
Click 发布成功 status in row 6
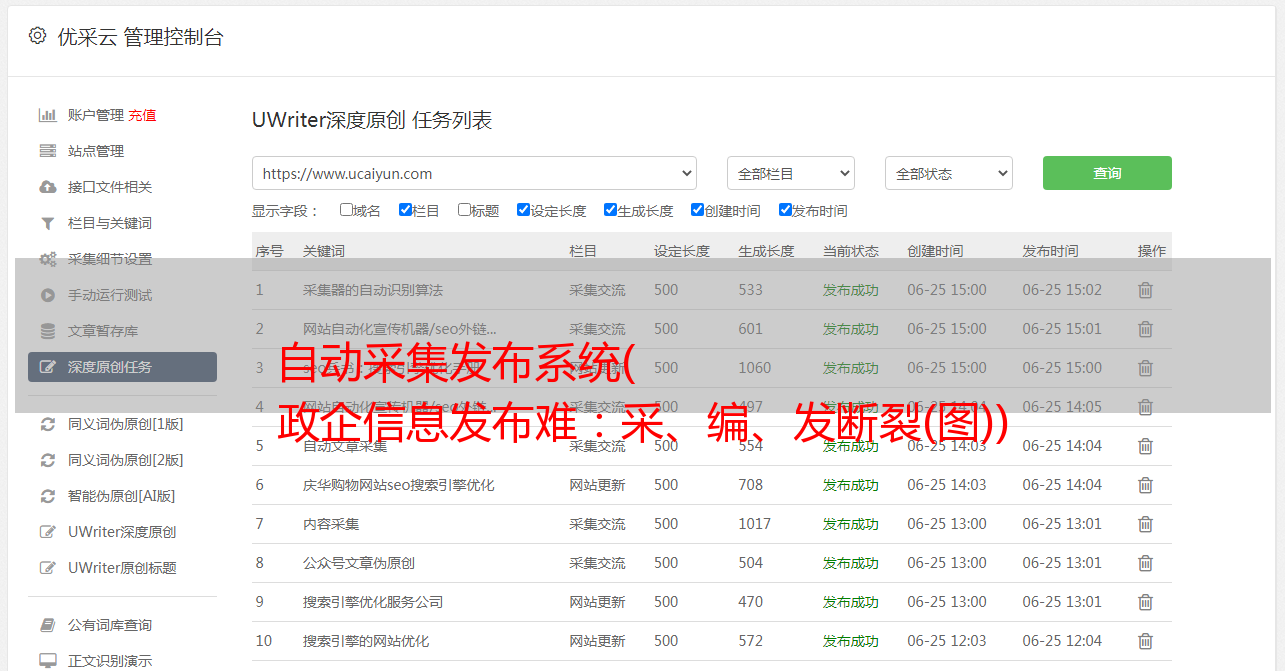click(x=851, y=485)
